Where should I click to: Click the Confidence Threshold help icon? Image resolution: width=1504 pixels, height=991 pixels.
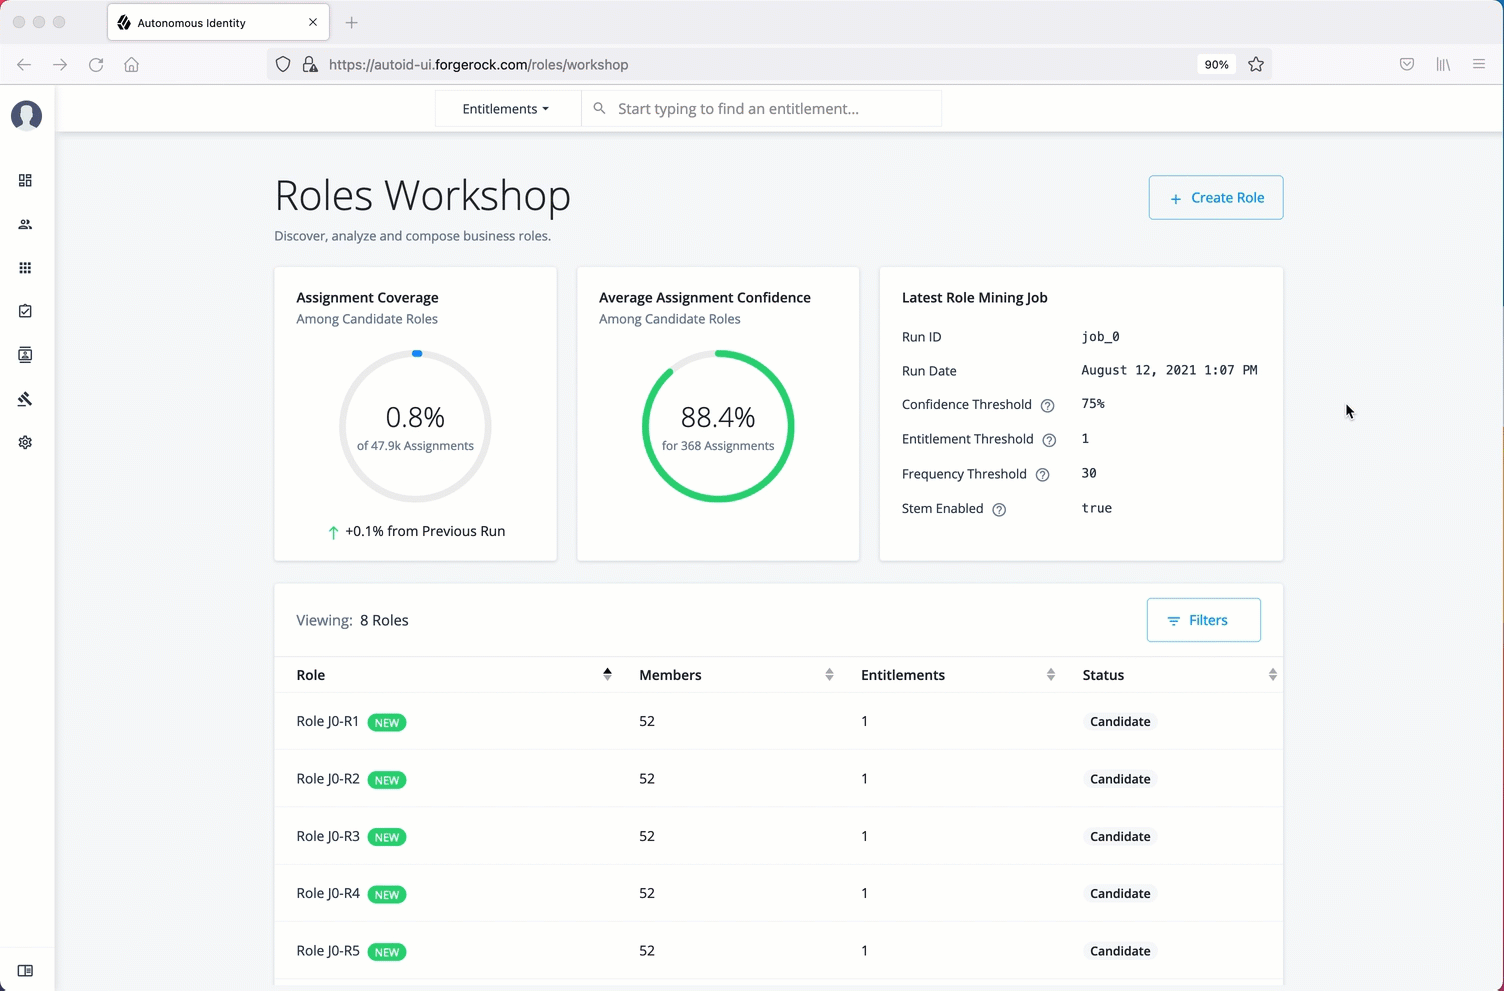[x=1047, y=406]
